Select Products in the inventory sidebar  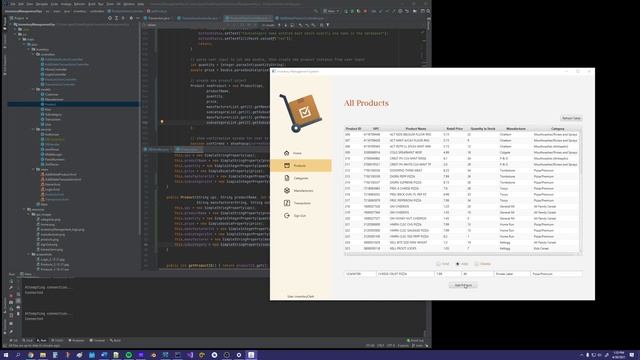point(300,166)
